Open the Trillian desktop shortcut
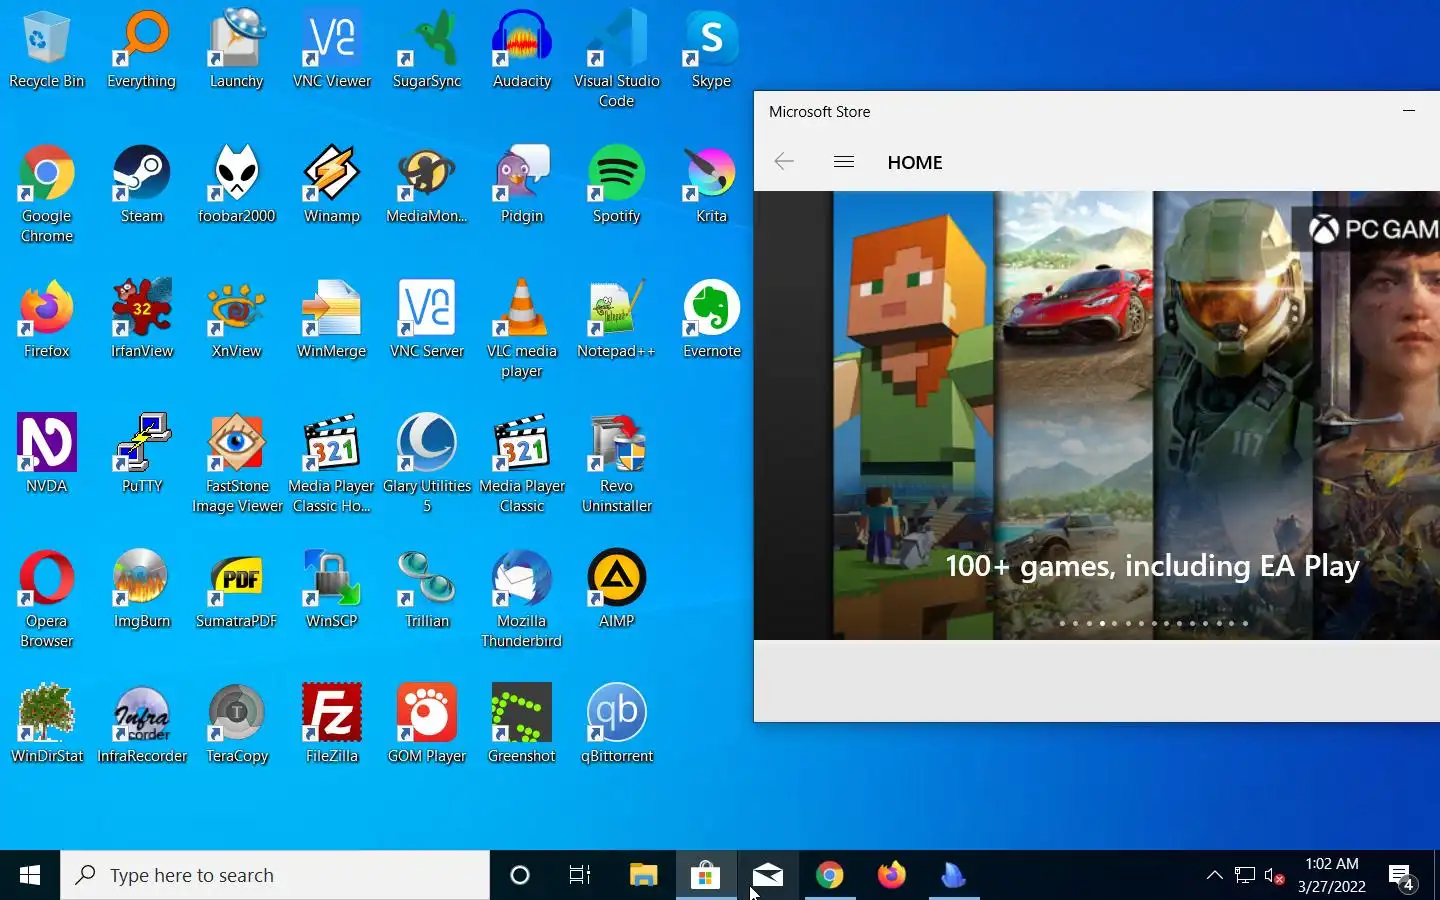This screenshot has height=900, width=1440. 427,591
